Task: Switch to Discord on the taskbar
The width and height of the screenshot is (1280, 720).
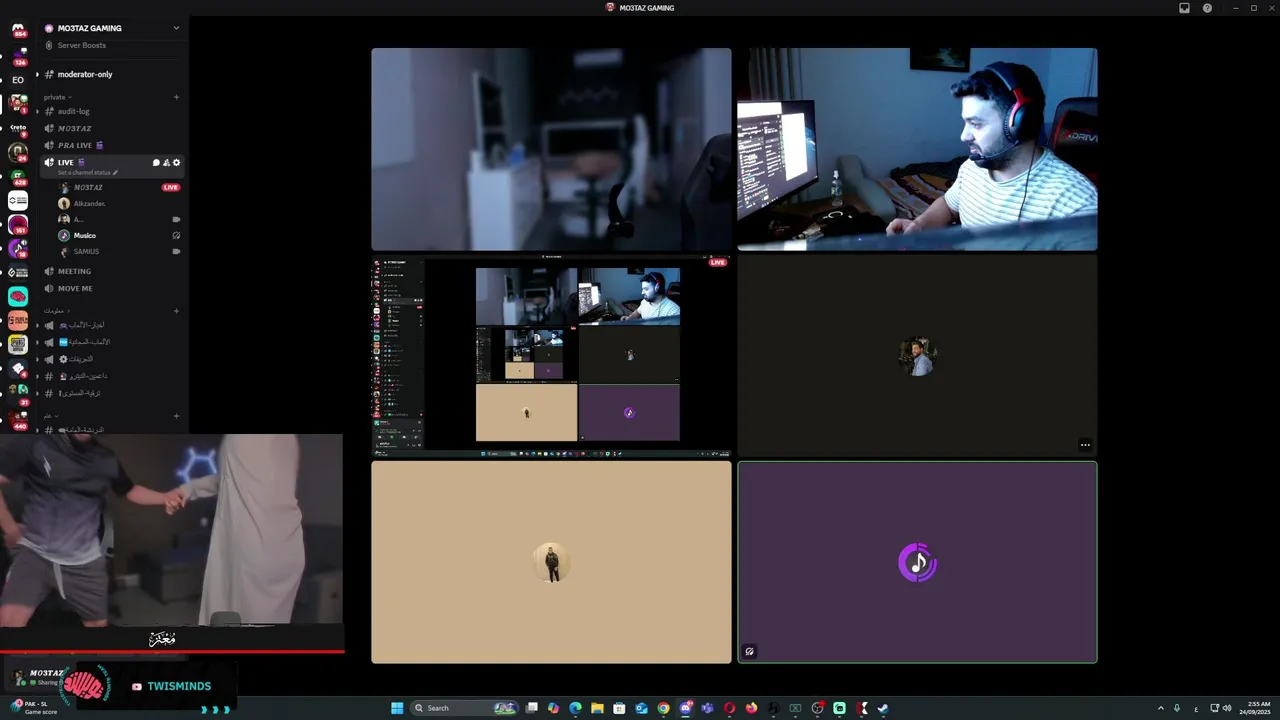Action: click(685, 708)
